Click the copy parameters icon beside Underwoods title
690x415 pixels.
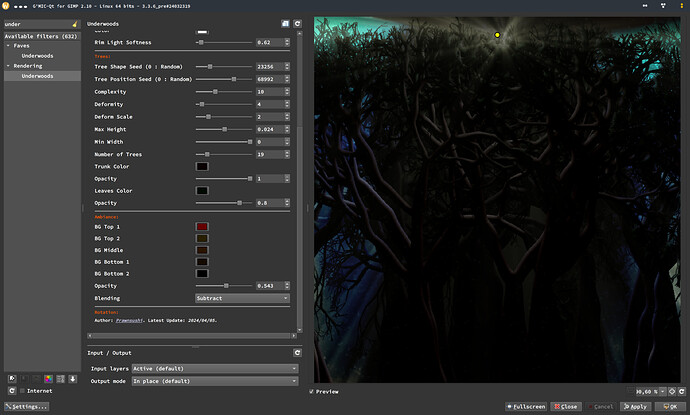(285, 22)
